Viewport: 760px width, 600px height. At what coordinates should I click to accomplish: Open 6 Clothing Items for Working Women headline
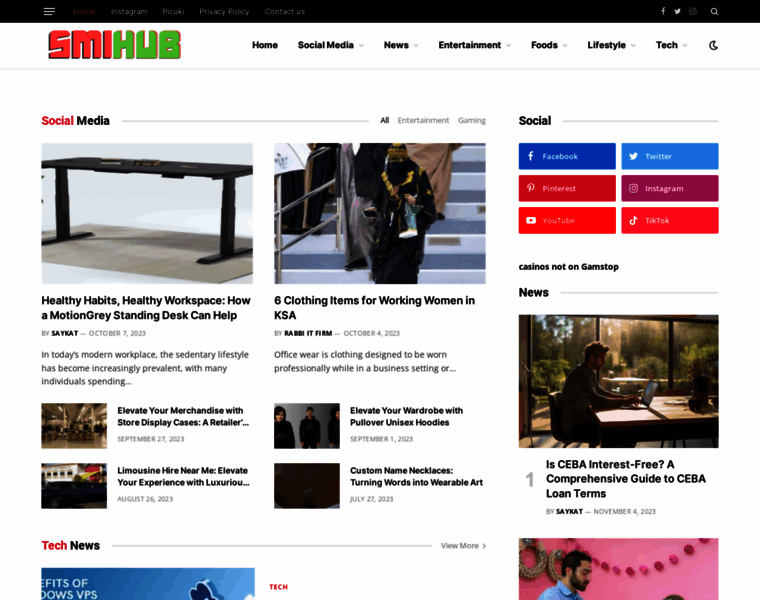click(374, 308)
